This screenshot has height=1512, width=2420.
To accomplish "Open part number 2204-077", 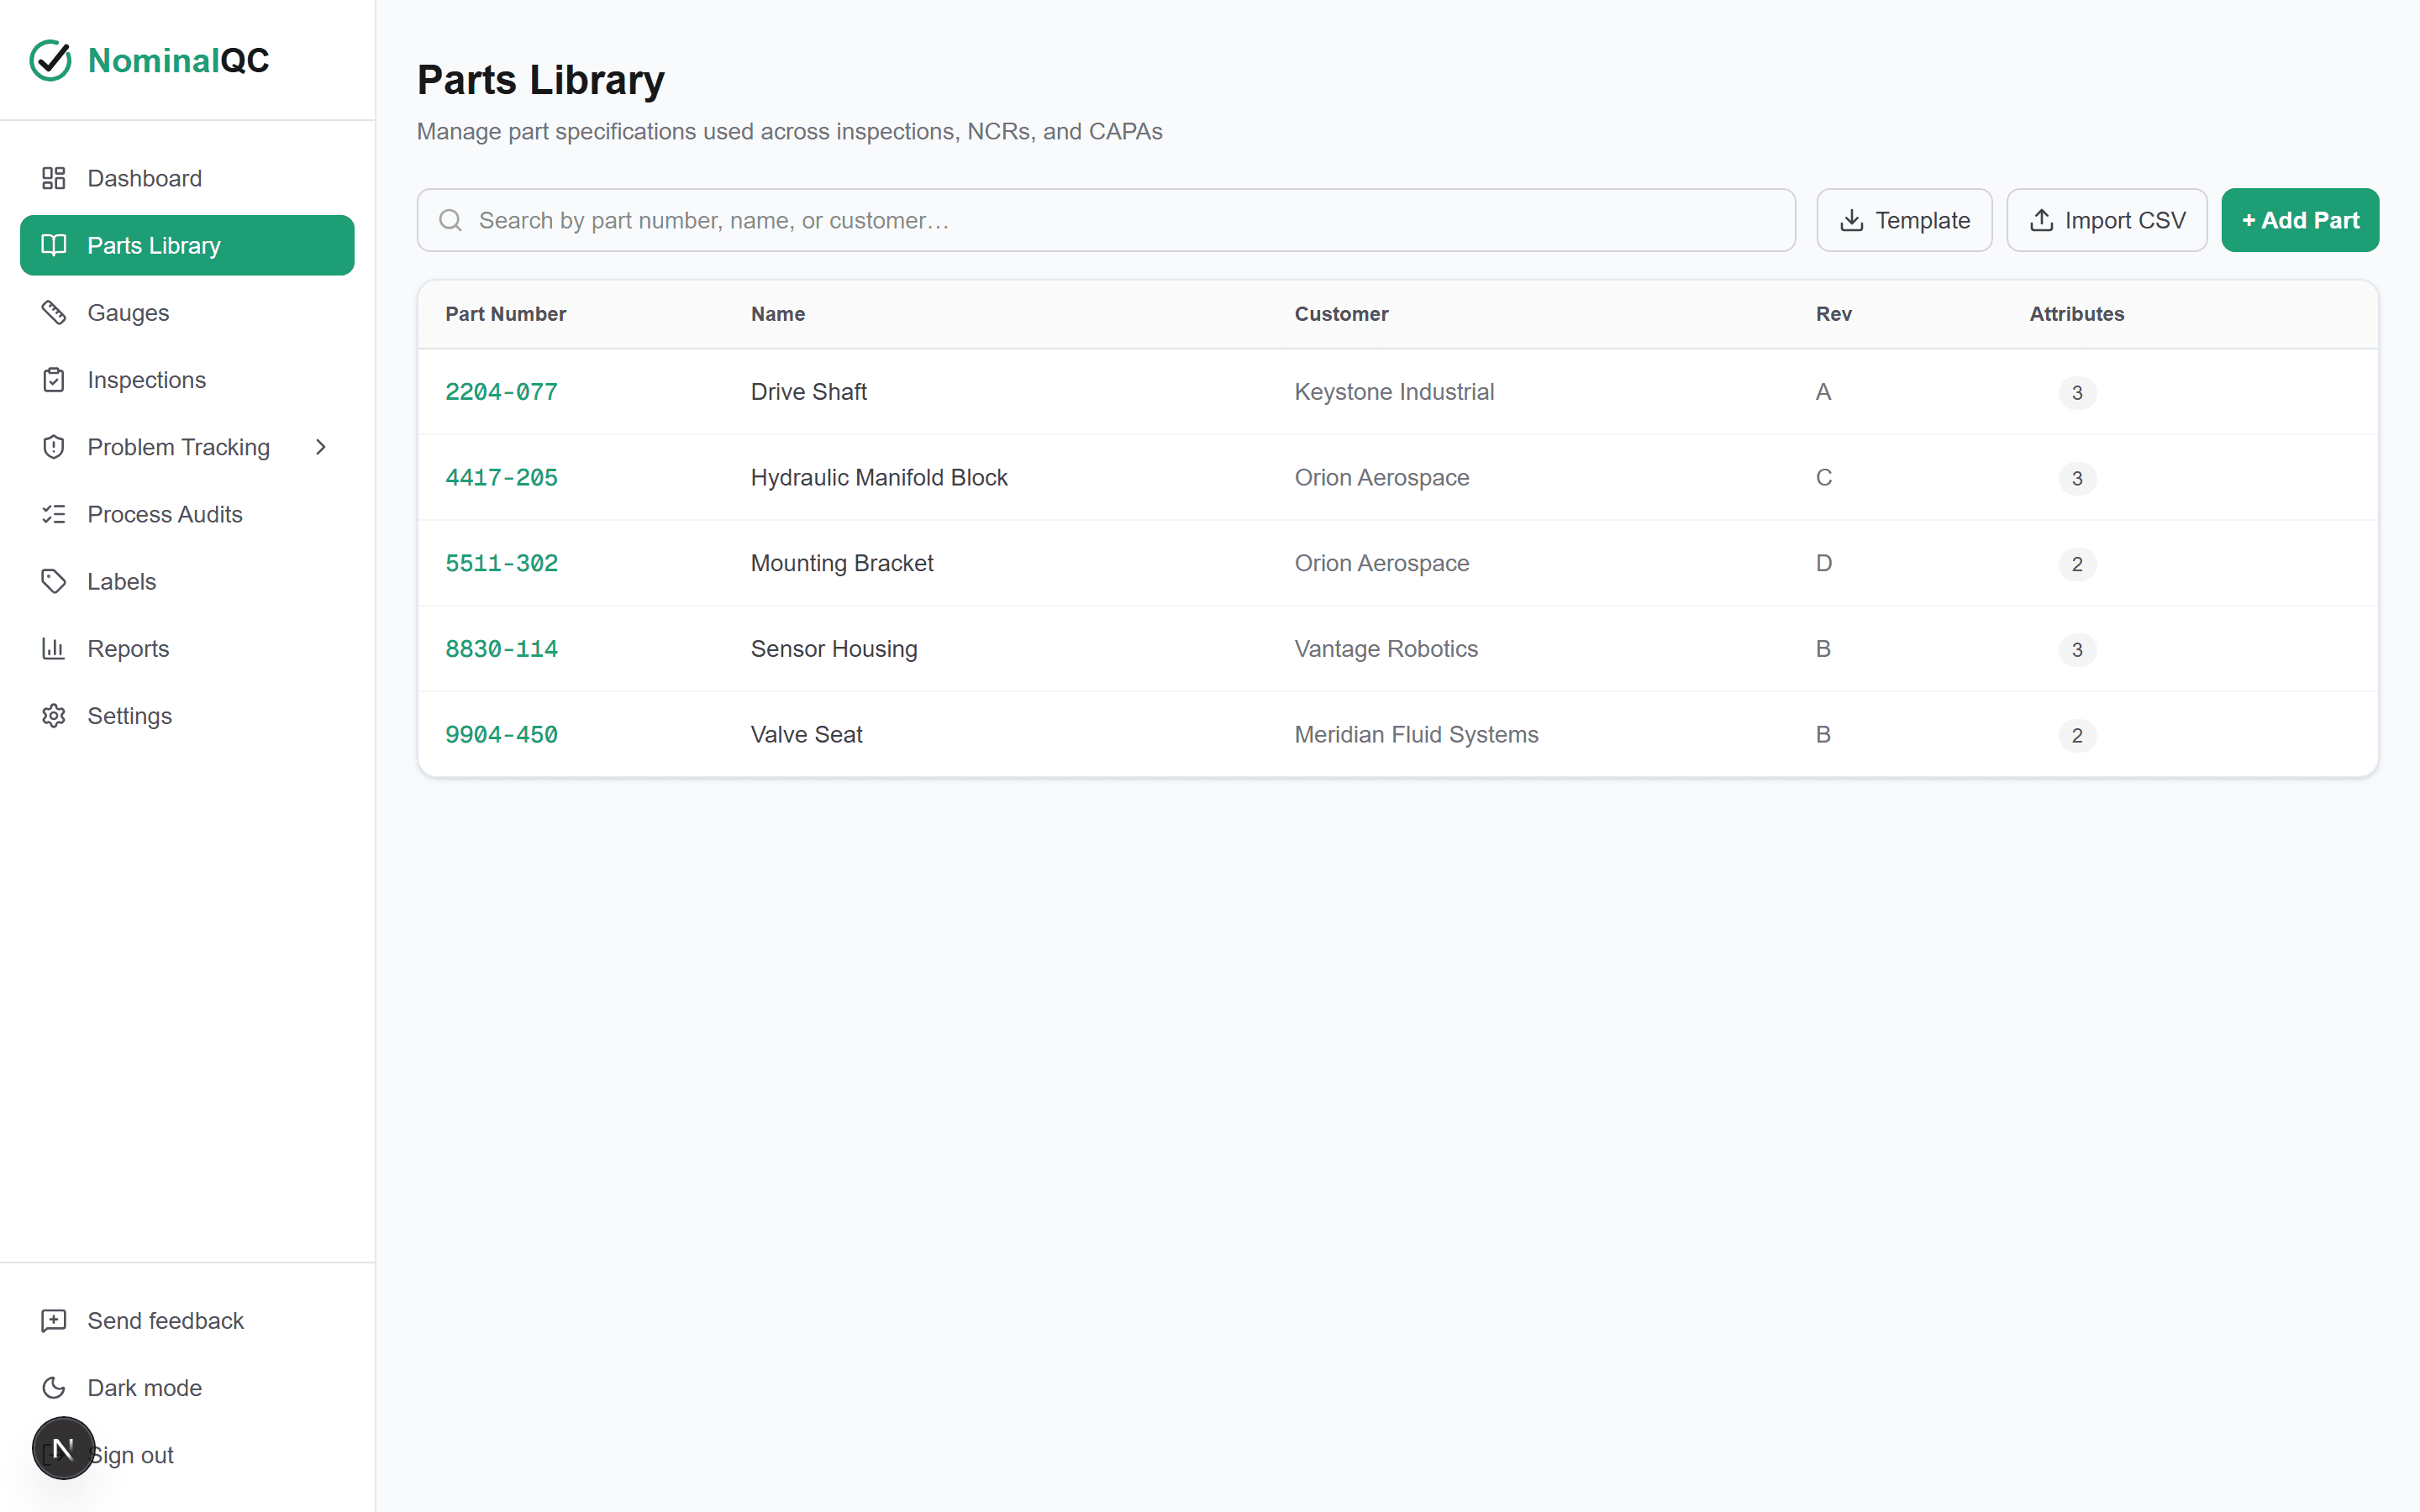I will [x=501, y=392].
